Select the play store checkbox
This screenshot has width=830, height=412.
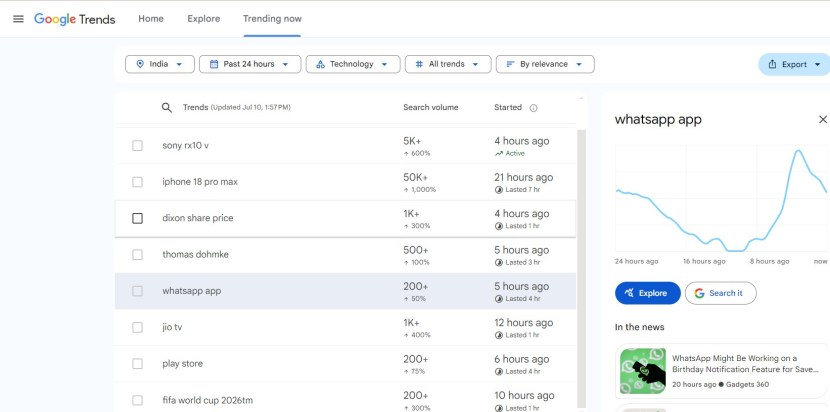(138, 364)
